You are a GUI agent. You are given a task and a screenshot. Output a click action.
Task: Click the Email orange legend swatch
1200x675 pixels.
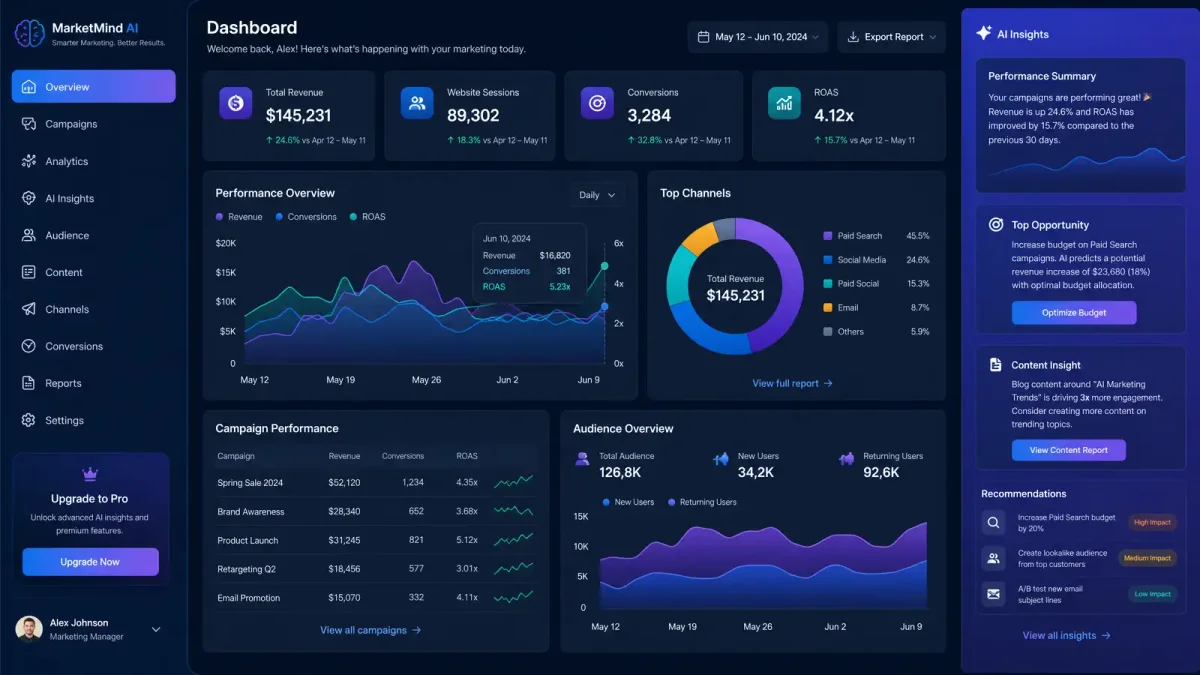(x=827, y=307)
